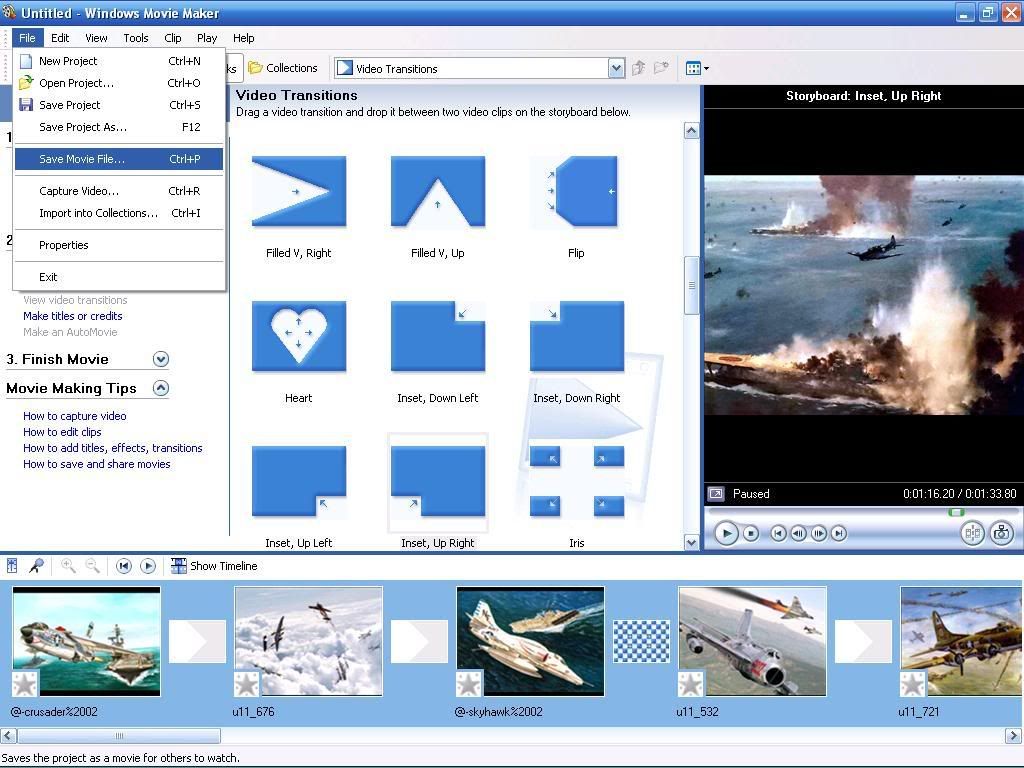Expand the Finish Movie section

(161, 359)
